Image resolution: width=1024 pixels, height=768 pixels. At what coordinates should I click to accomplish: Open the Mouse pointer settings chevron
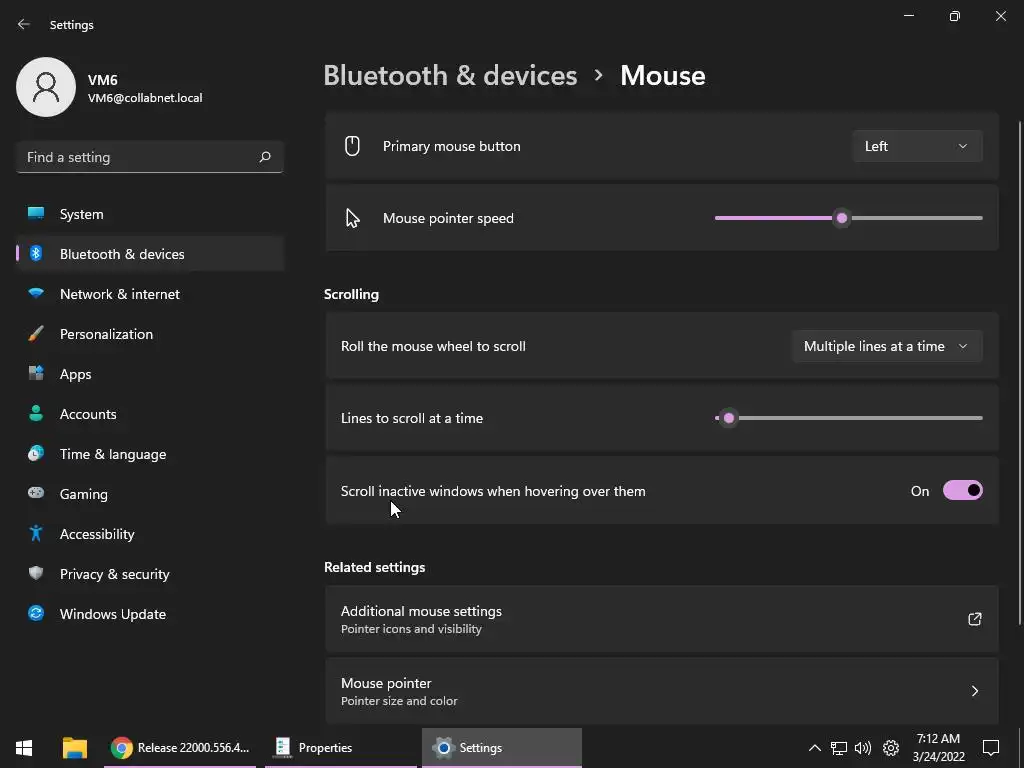pos(974,691)
